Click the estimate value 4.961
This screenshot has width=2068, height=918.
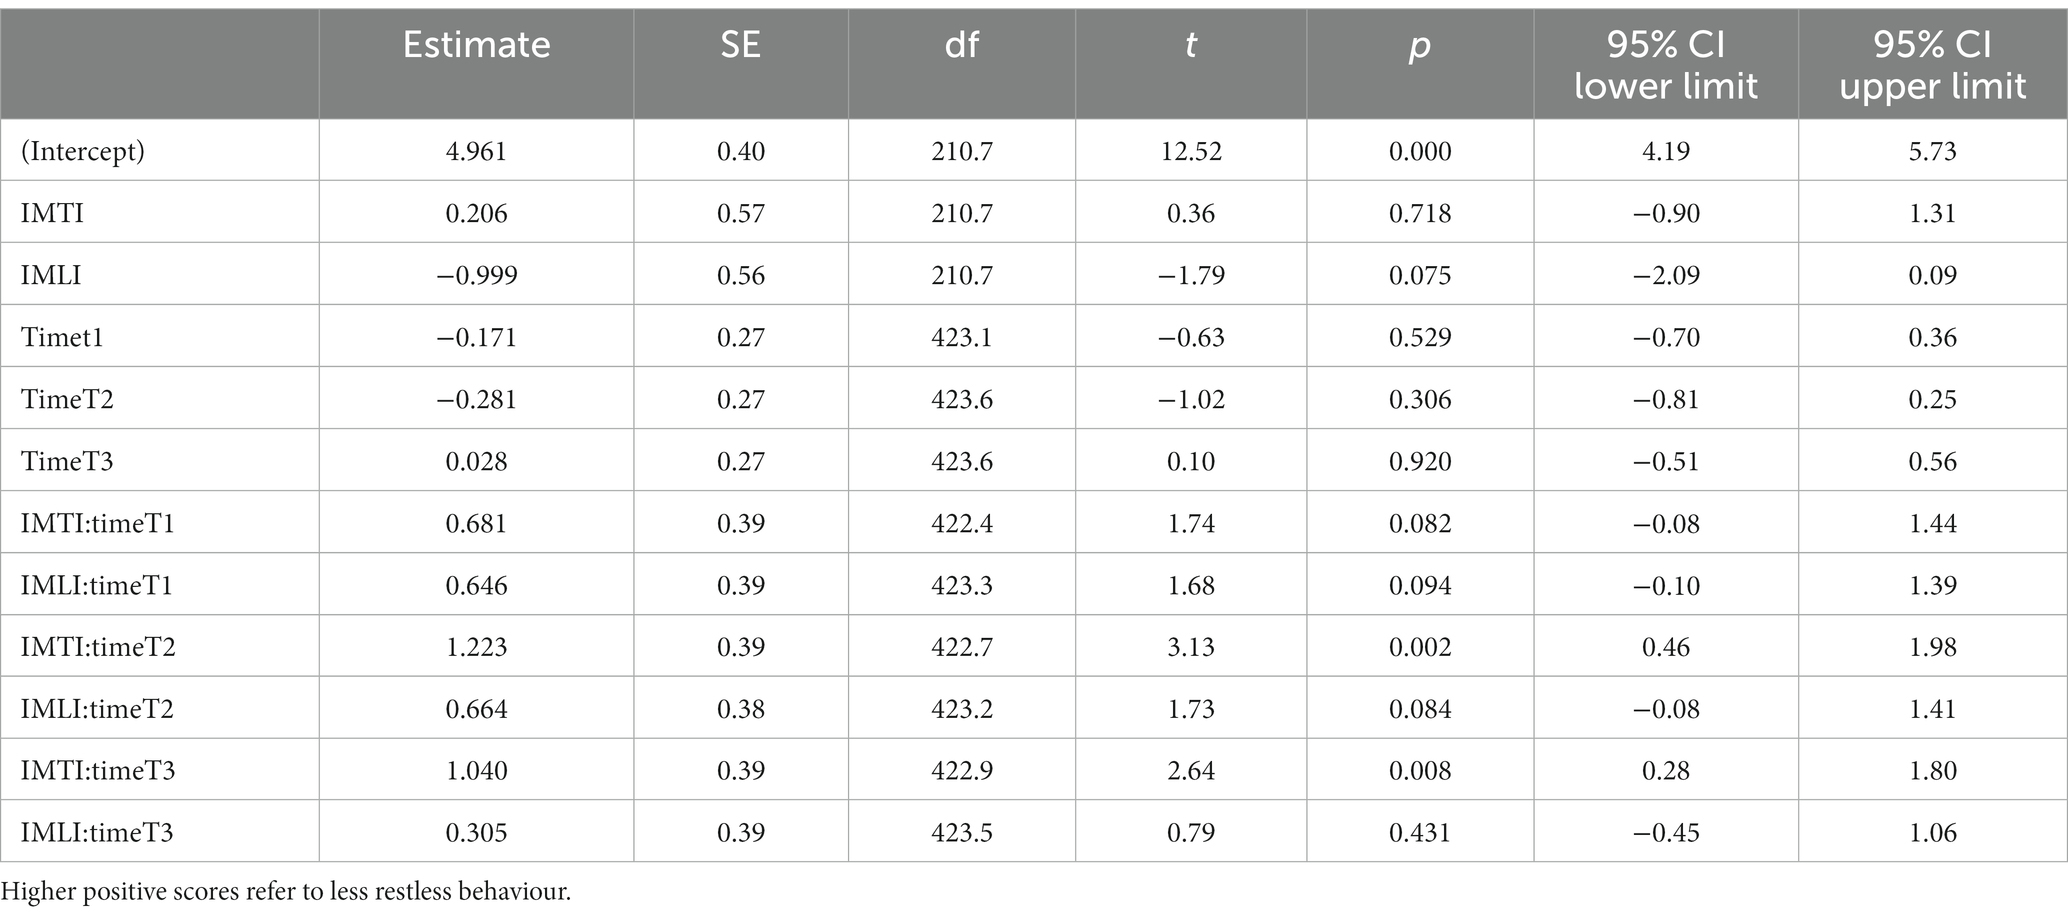tap(476, 151)
